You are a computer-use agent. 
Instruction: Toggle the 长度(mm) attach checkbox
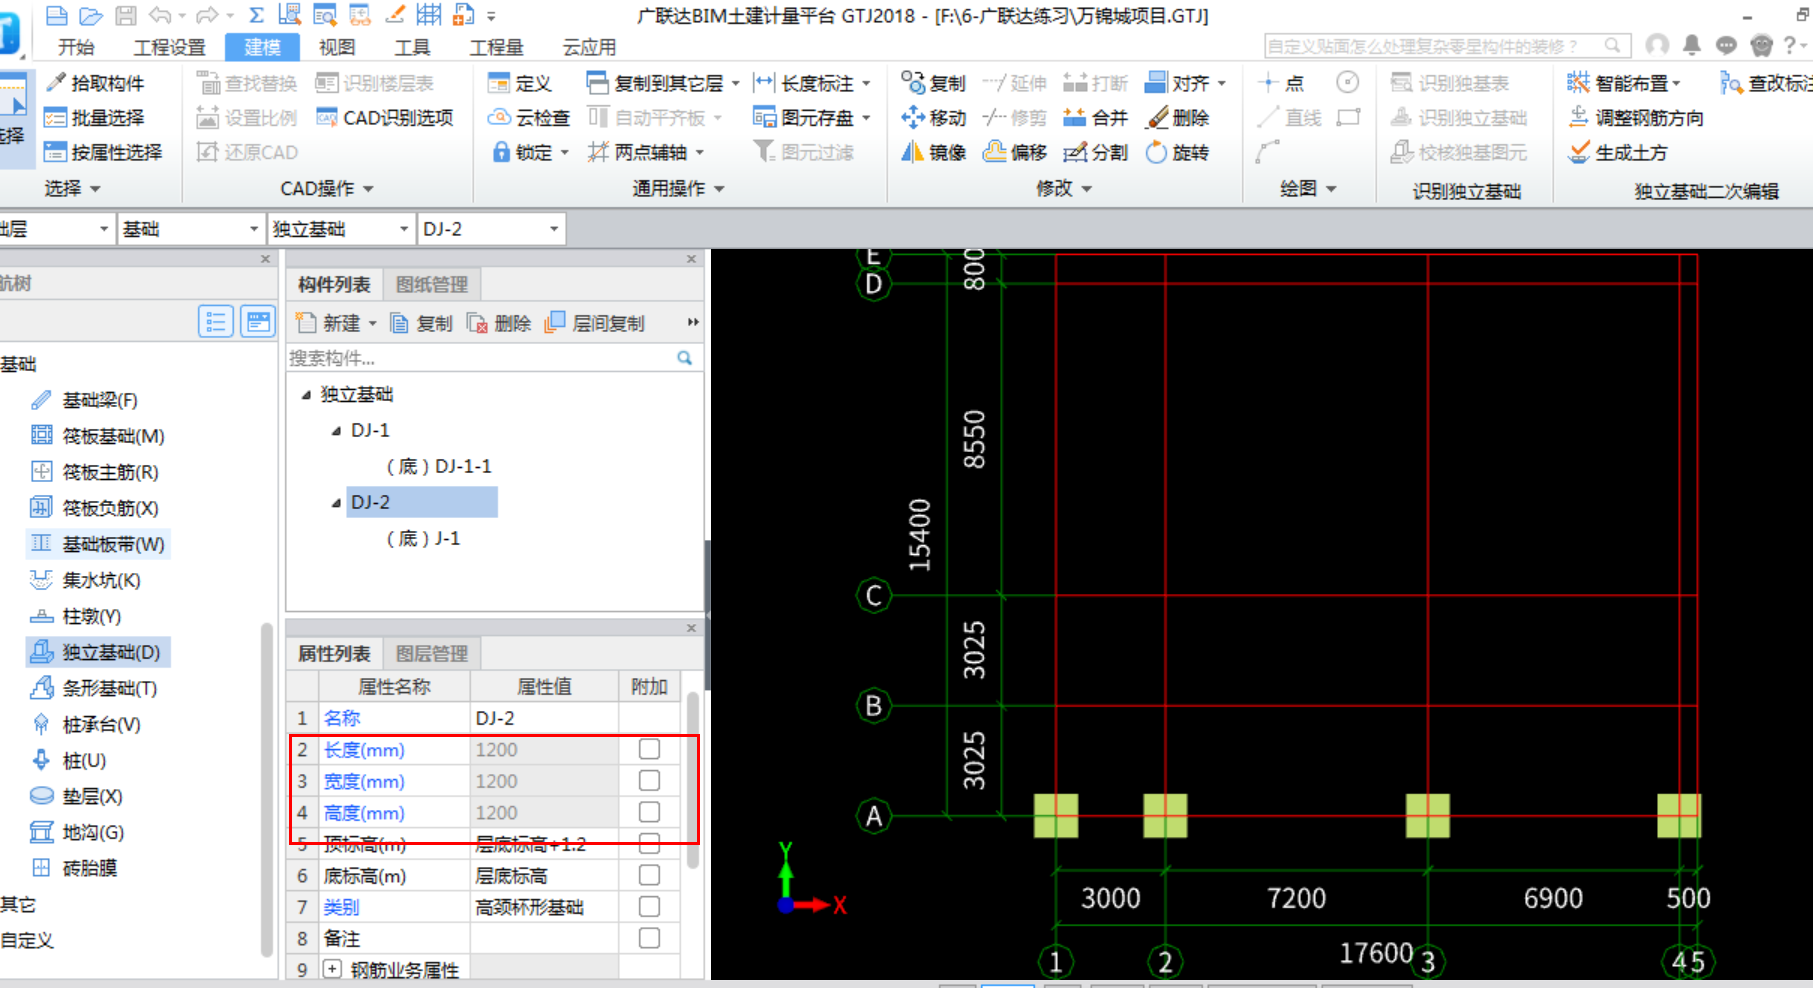(649, 749)
